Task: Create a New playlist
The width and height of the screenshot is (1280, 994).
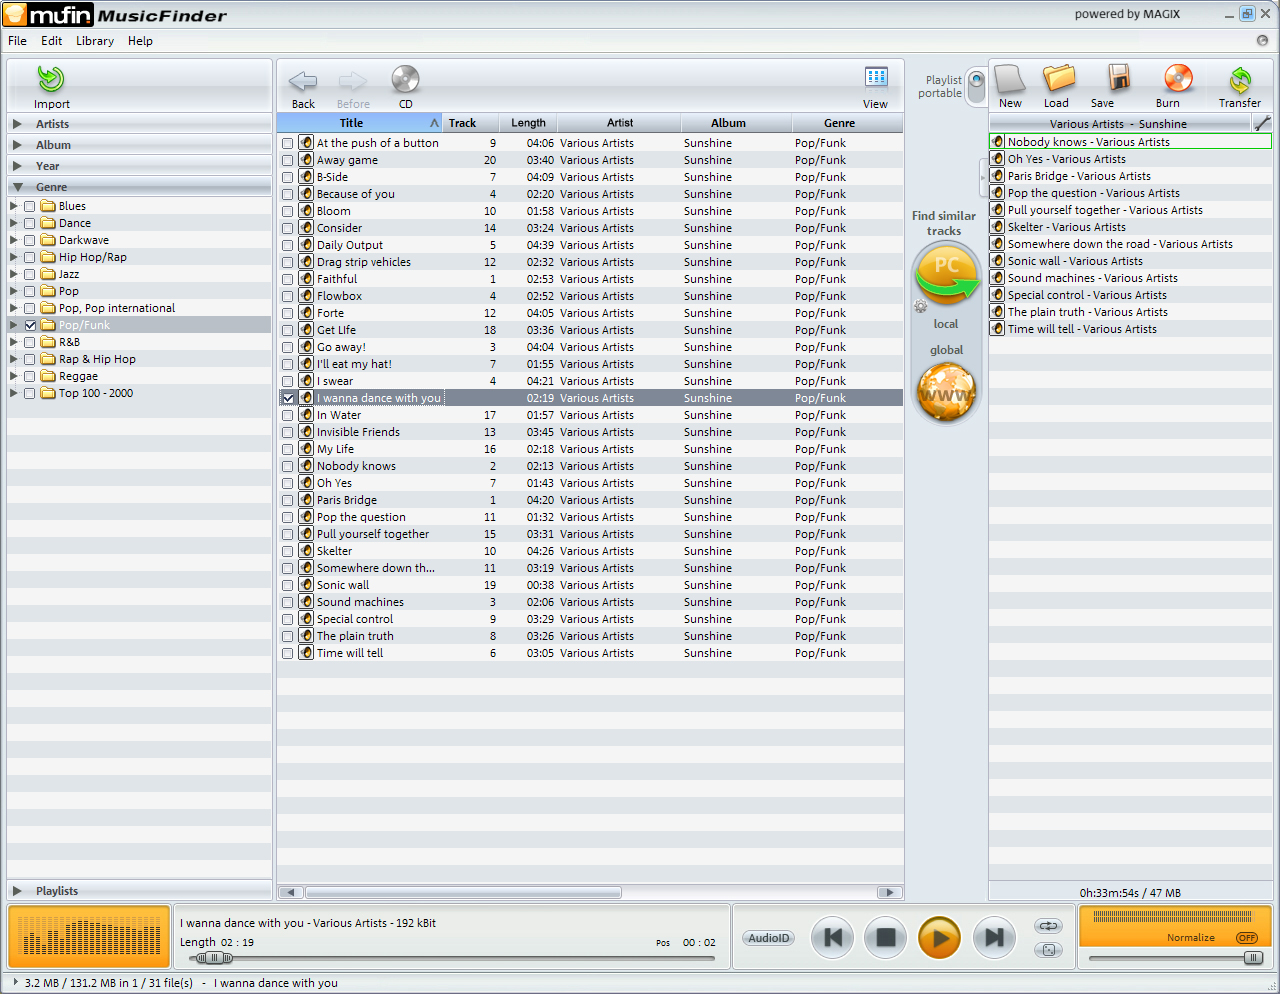Action: coord(1010,79)
